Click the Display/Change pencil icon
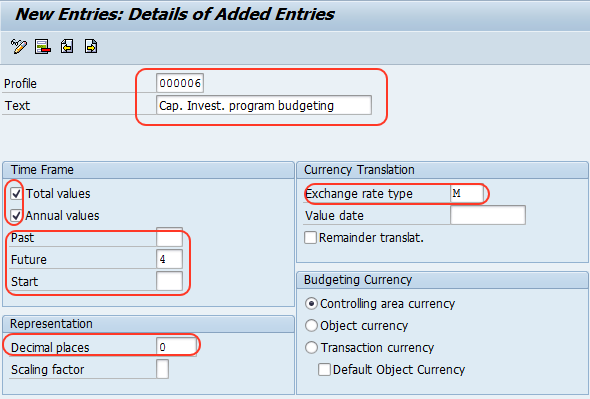This screenshot has width=590, height=399. coord(18,47)
